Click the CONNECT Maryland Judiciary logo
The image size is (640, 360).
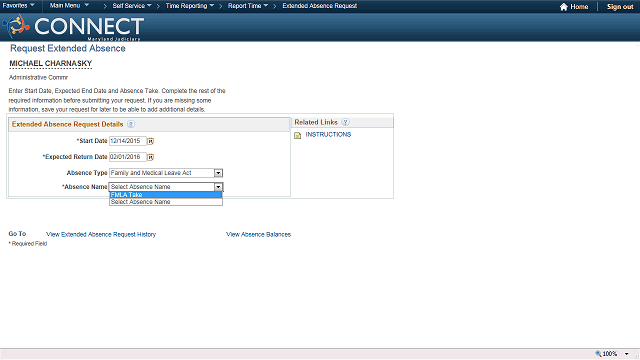[x=73, y=27]
